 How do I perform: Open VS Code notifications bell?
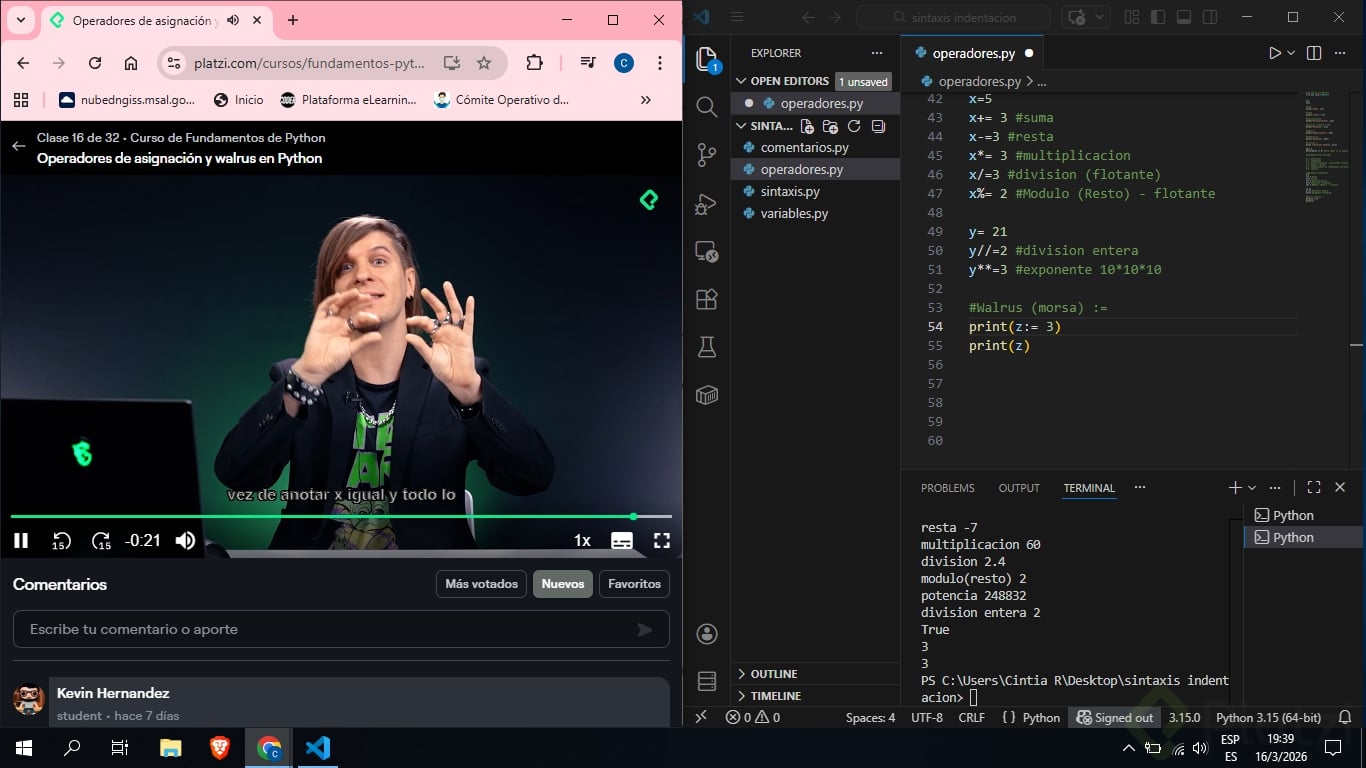pos(1346,717)
